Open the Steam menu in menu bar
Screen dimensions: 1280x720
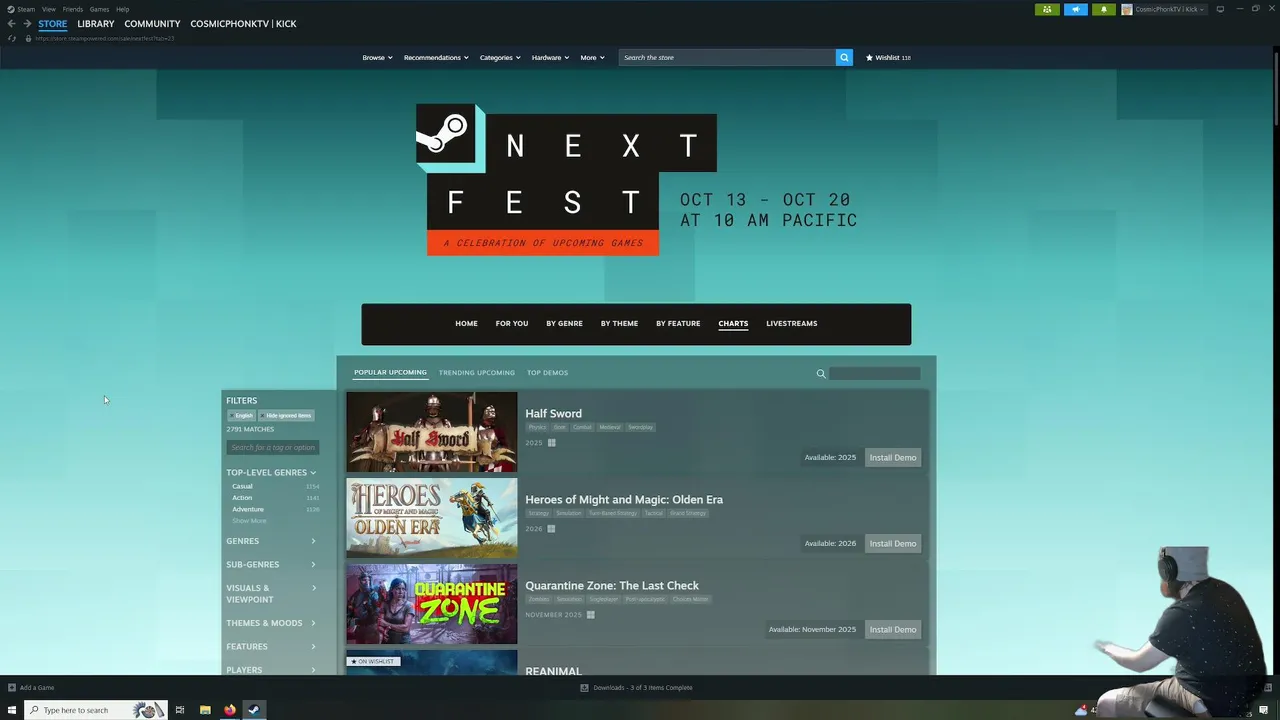26,9
